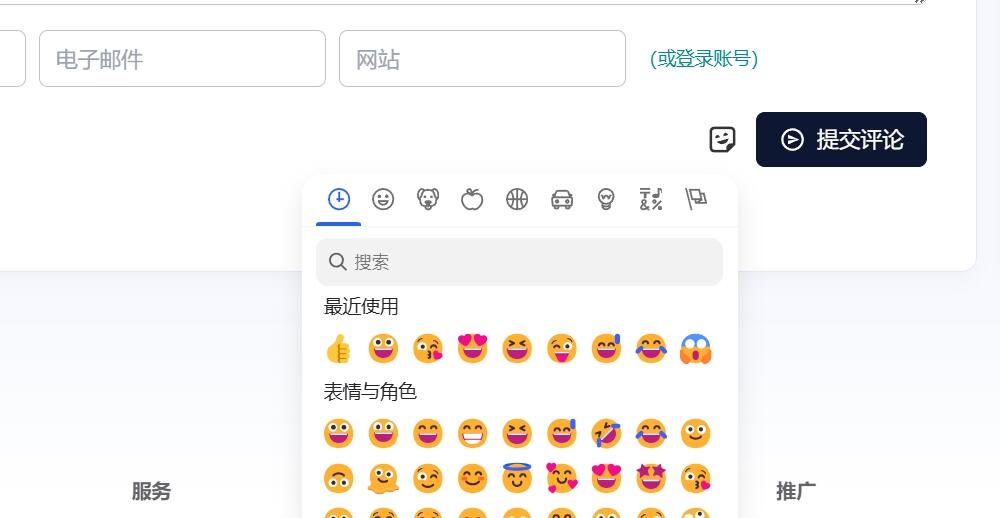The image size is (1000, 518).
Task: Focus the 电子邮件 input field
Action: click(x=182, y=59)
